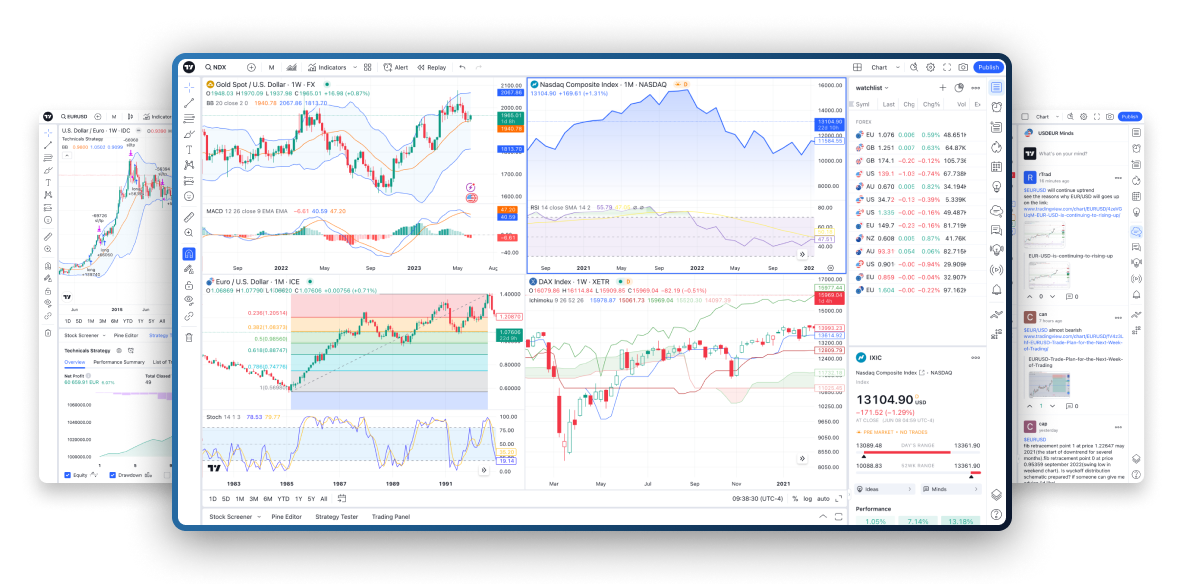Remove drawings with the trash icon
The width and height of the screenshot is (1183, 584).
pos(189,337)
